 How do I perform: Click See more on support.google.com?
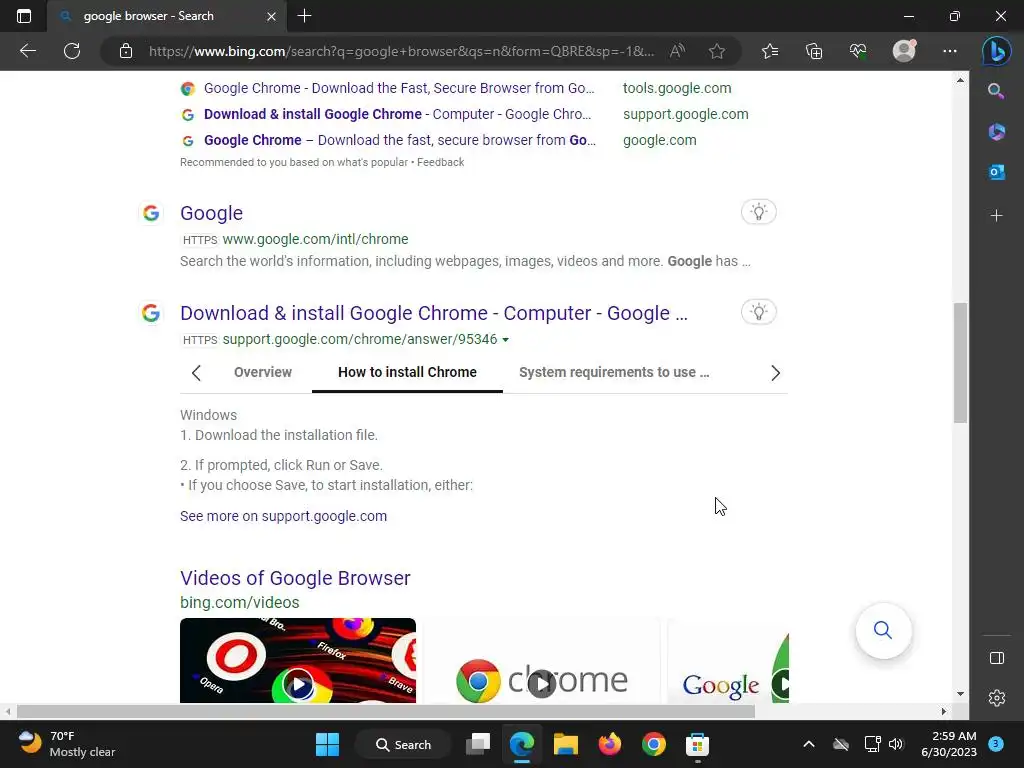(283, 516)
